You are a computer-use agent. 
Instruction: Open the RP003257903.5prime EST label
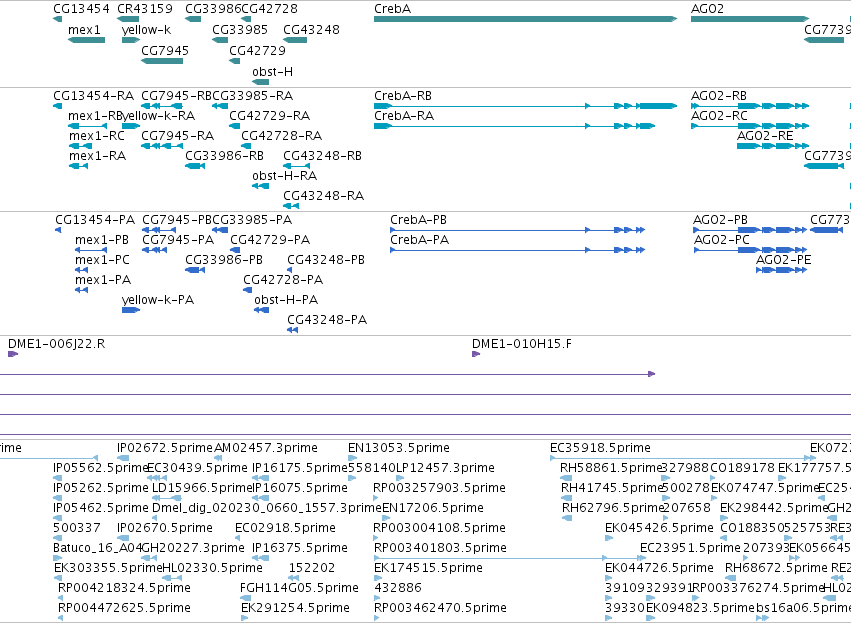click(439, 488)
